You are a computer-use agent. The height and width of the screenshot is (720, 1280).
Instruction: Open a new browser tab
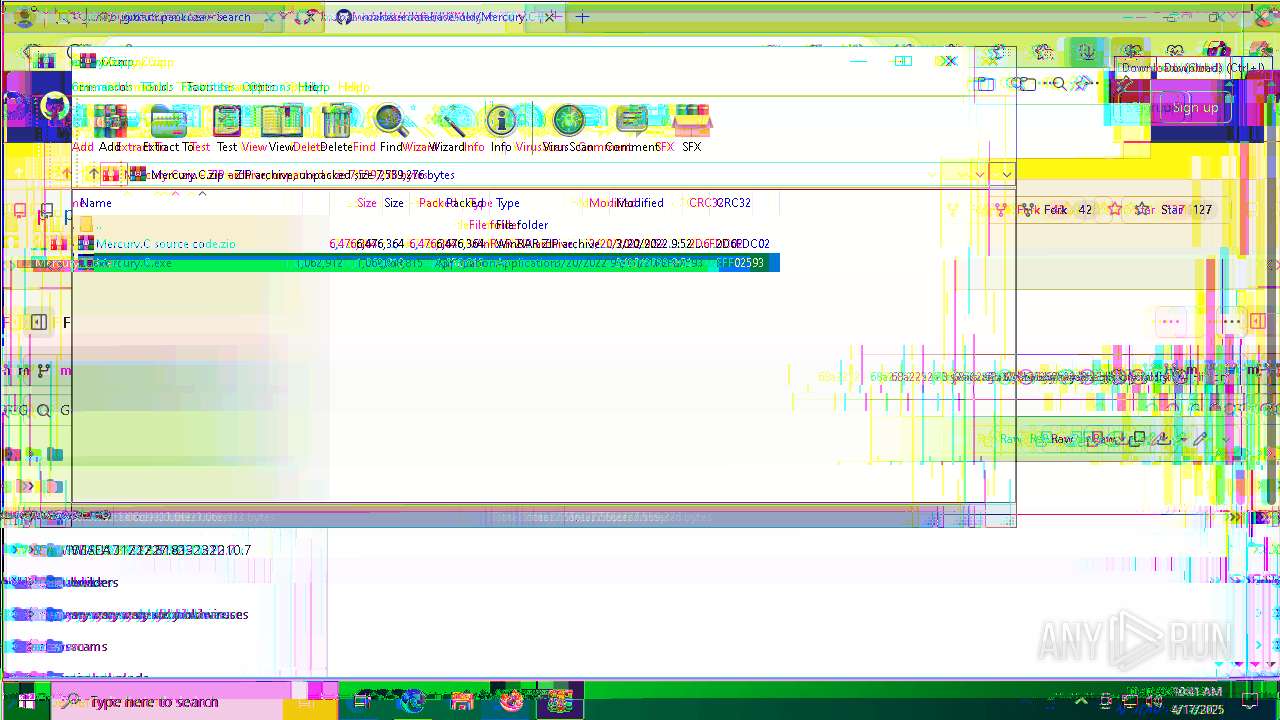coord(583,17)
